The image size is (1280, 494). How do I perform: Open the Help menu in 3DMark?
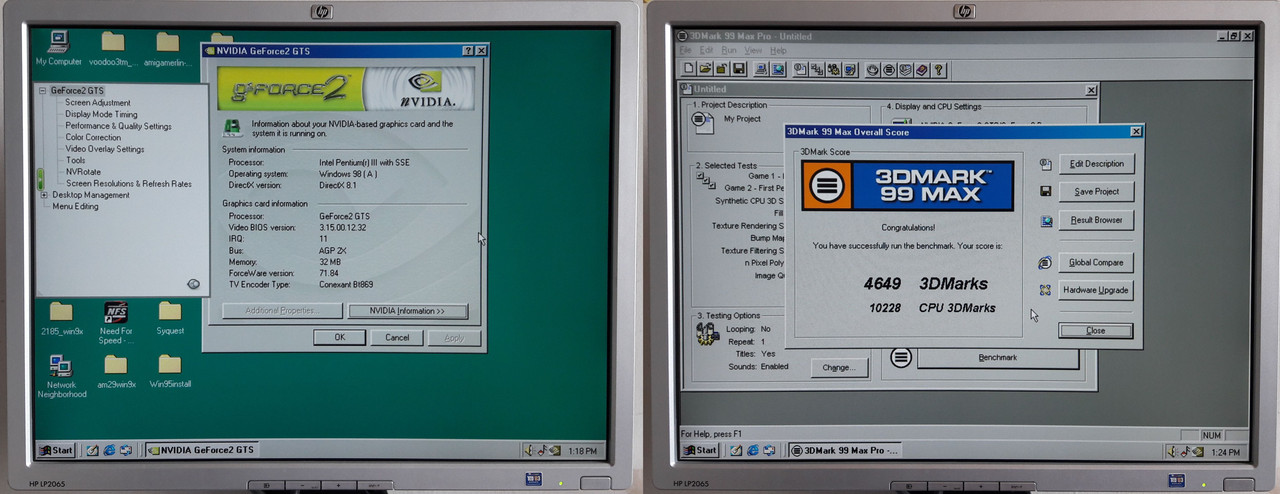(x=778, y=51)
